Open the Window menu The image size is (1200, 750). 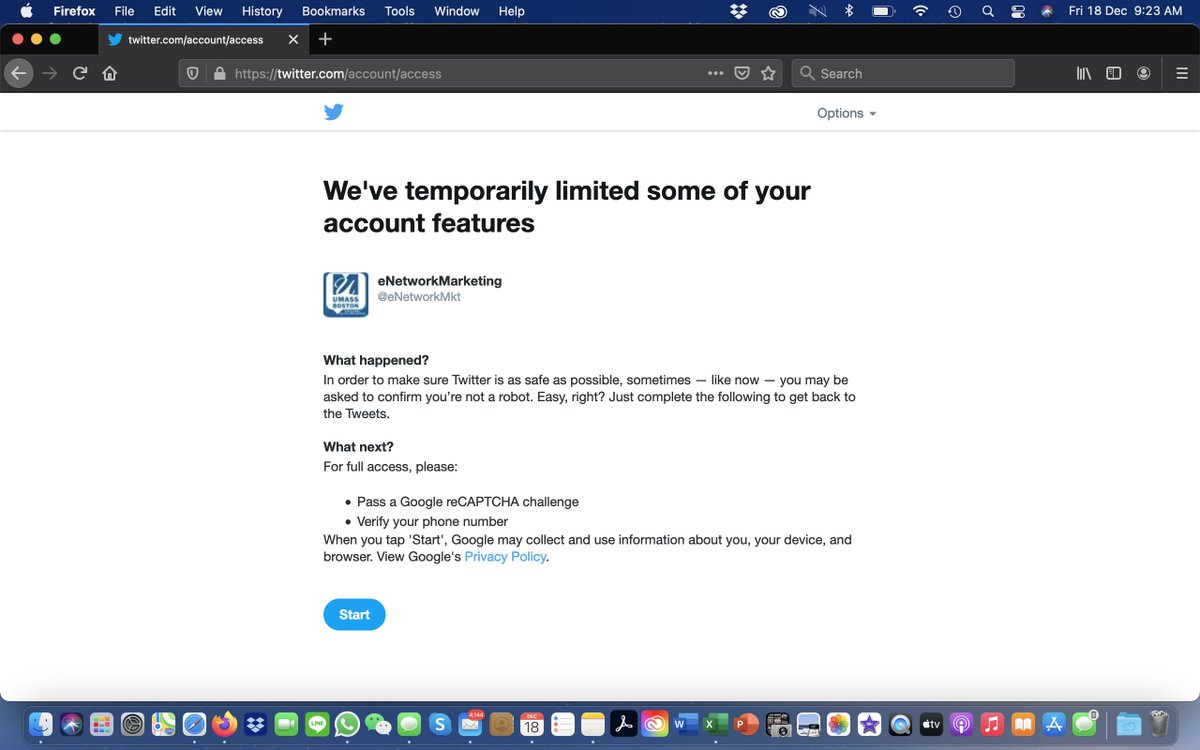pyautogui.click(x=456, y=11)
